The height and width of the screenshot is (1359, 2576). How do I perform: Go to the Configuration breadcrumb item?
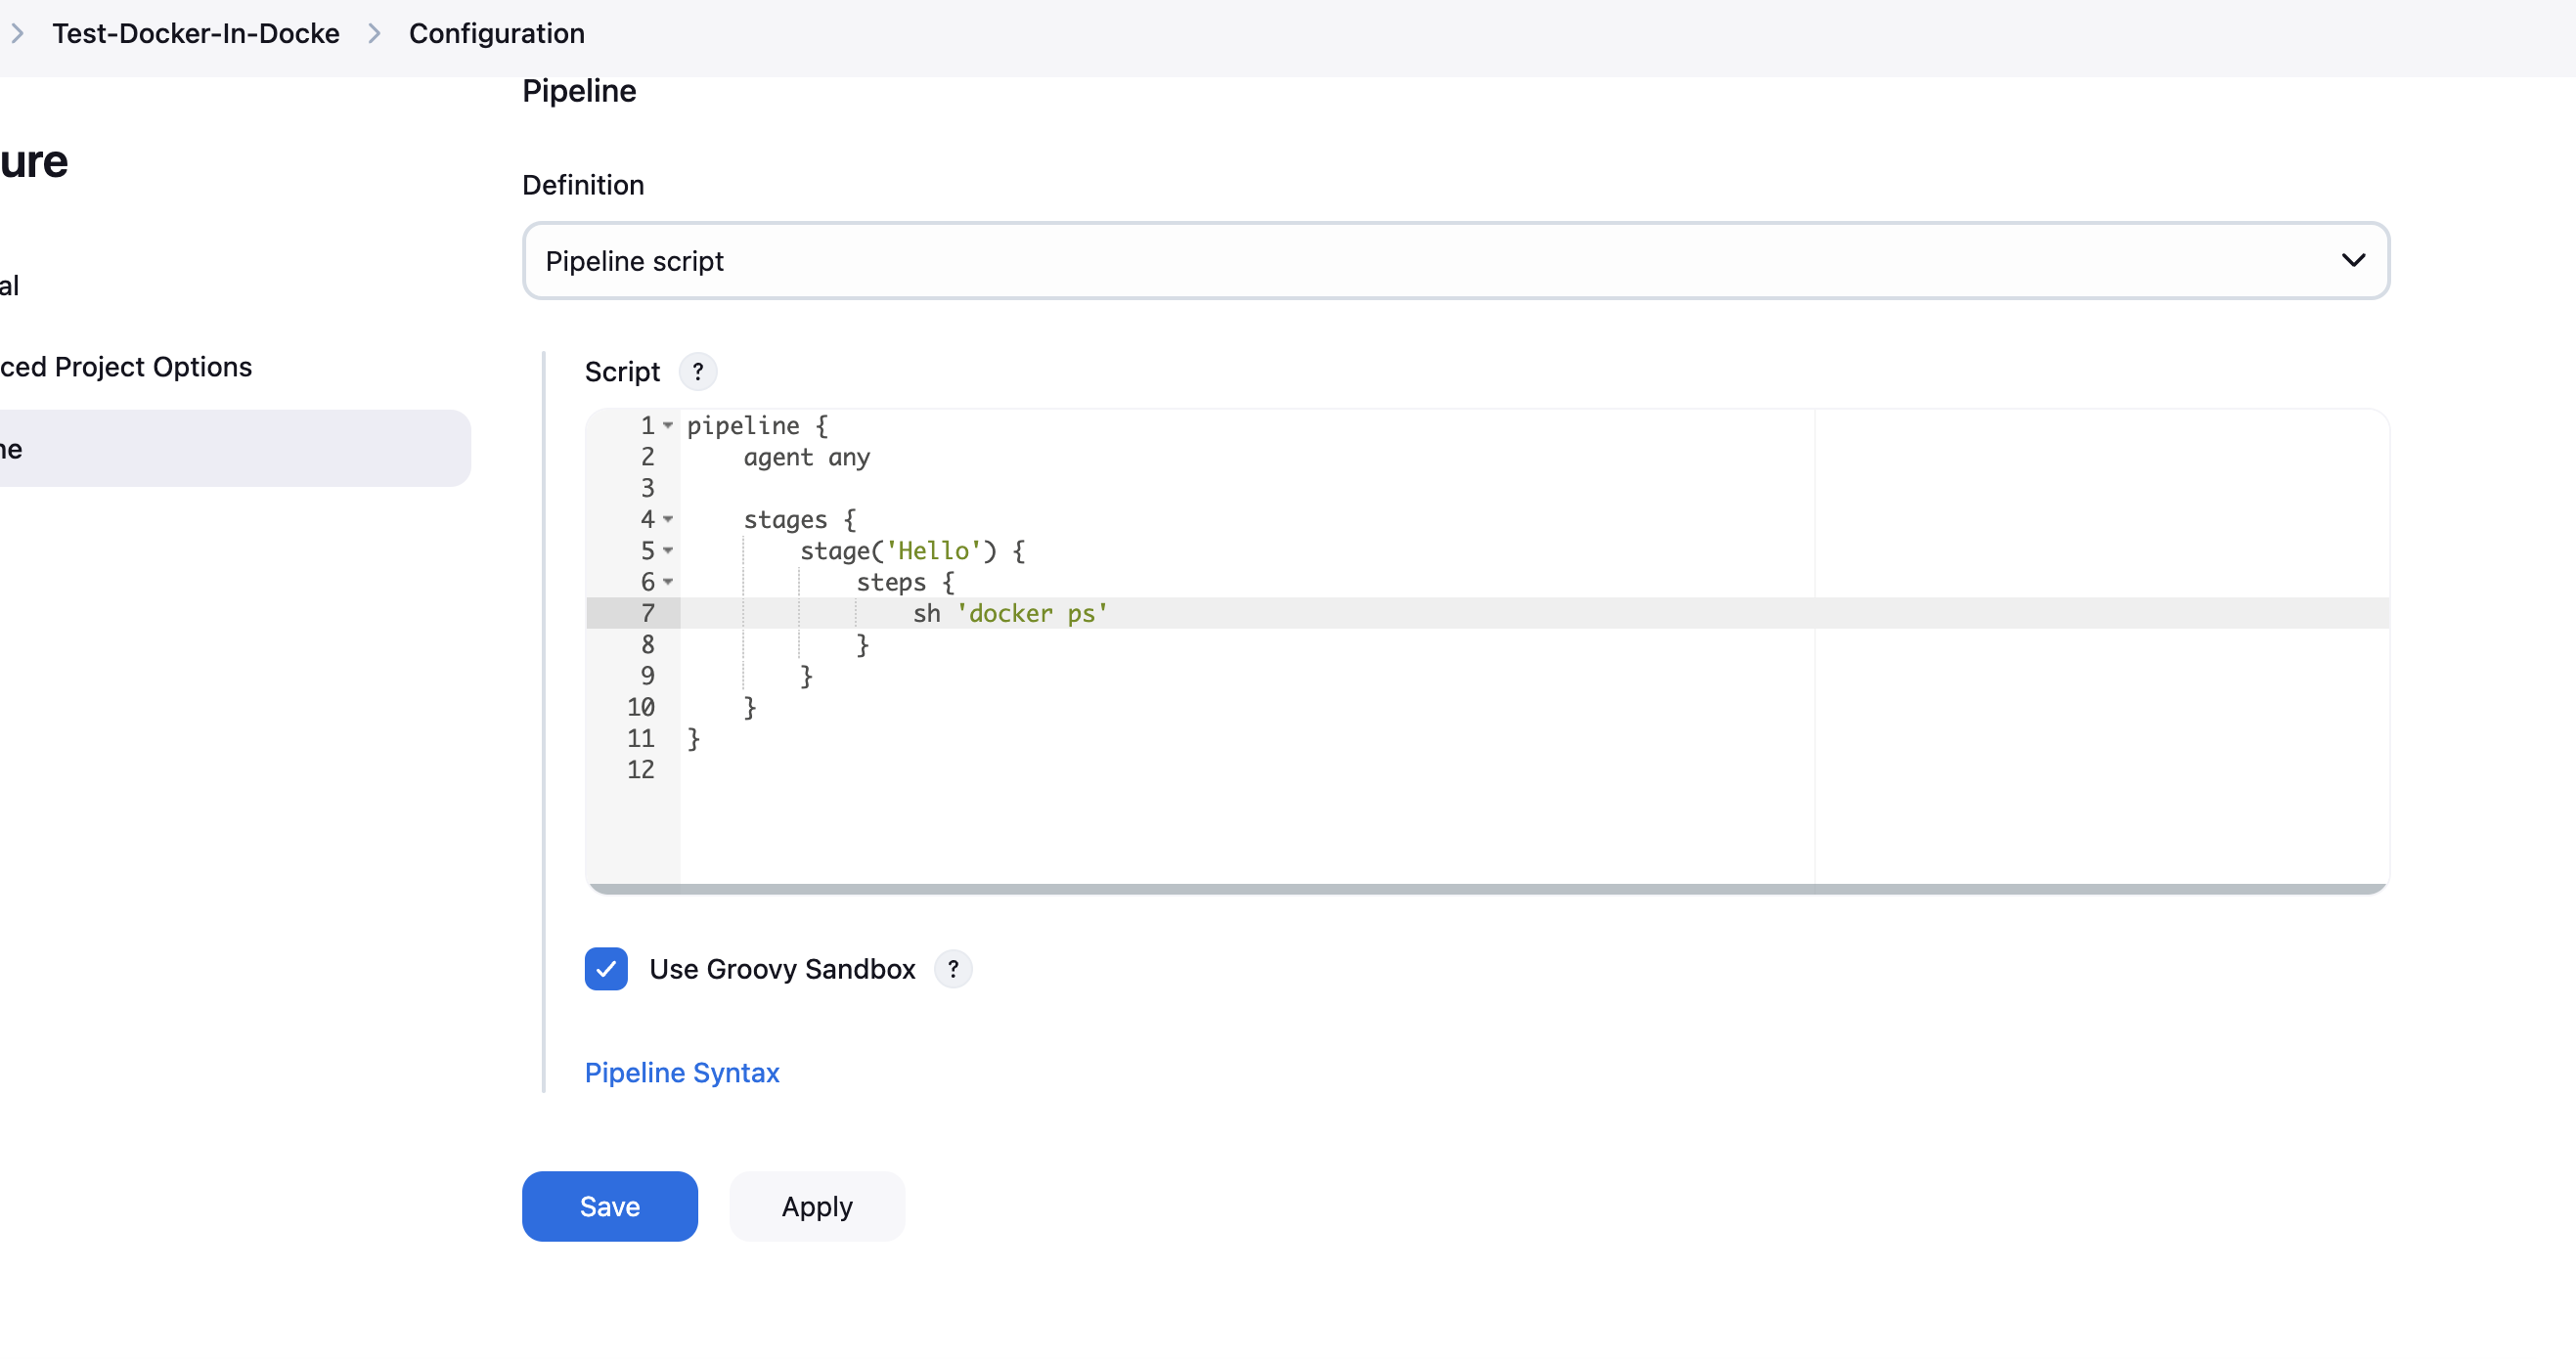pyautogui.click(x=496, y=34)
